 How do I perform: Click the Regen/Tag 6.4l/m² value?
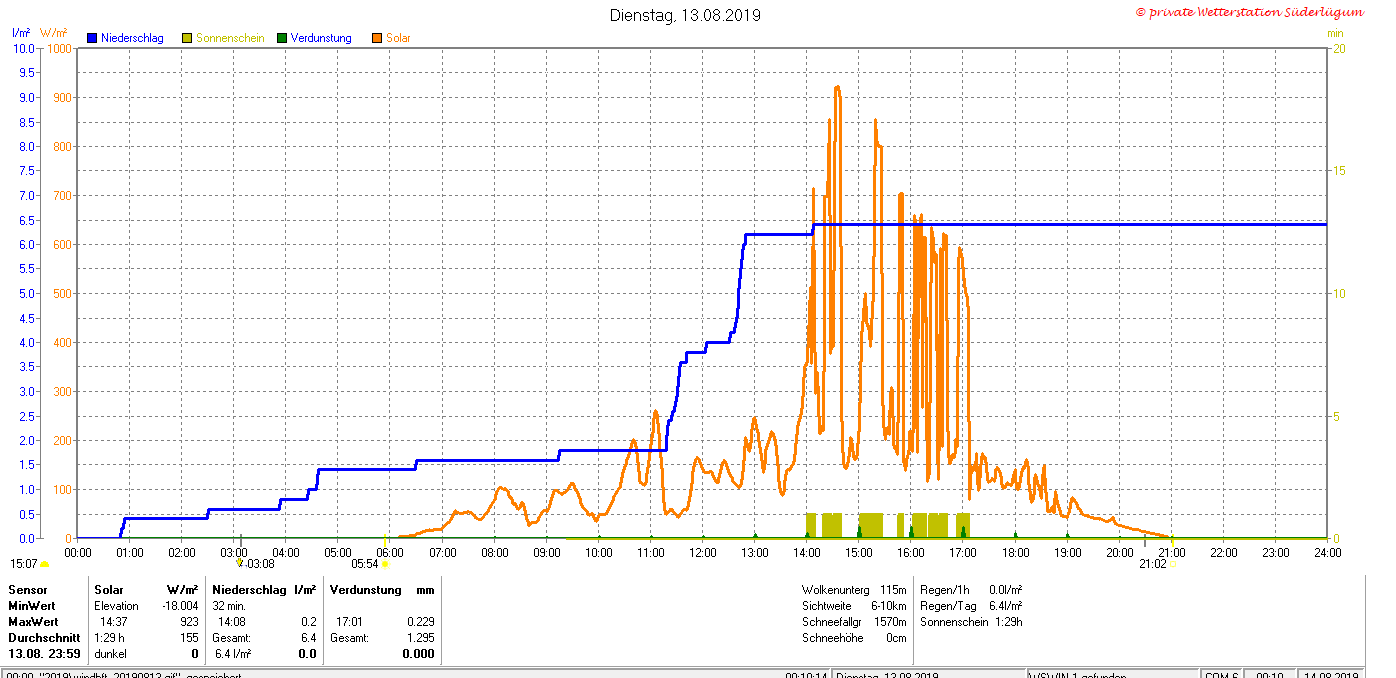click(970, 606)
